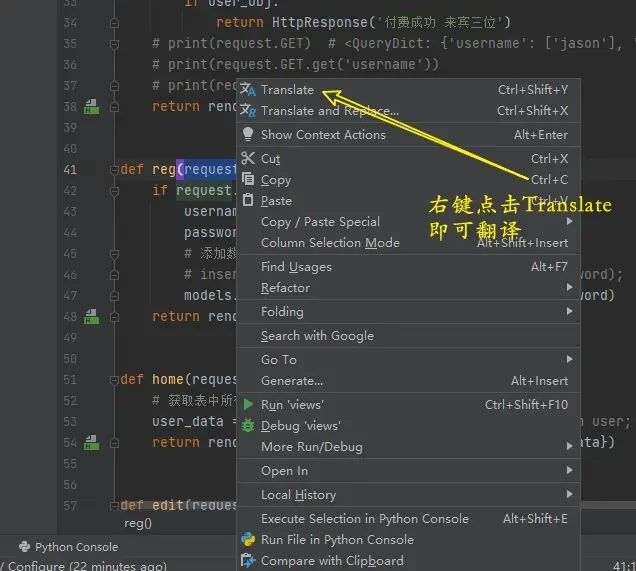
Task: Choose Find Usages from context menu
Action: tap(296, 267)
